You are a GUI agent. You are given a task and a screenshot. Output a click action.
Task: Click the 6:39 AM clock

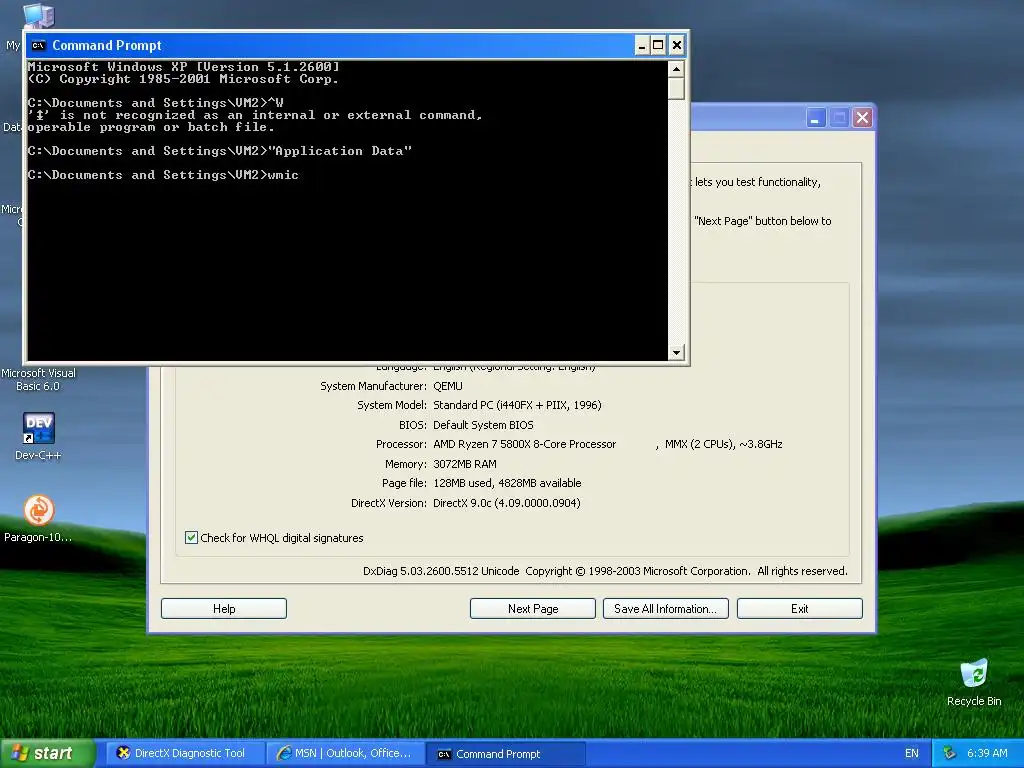coord(987,753)
